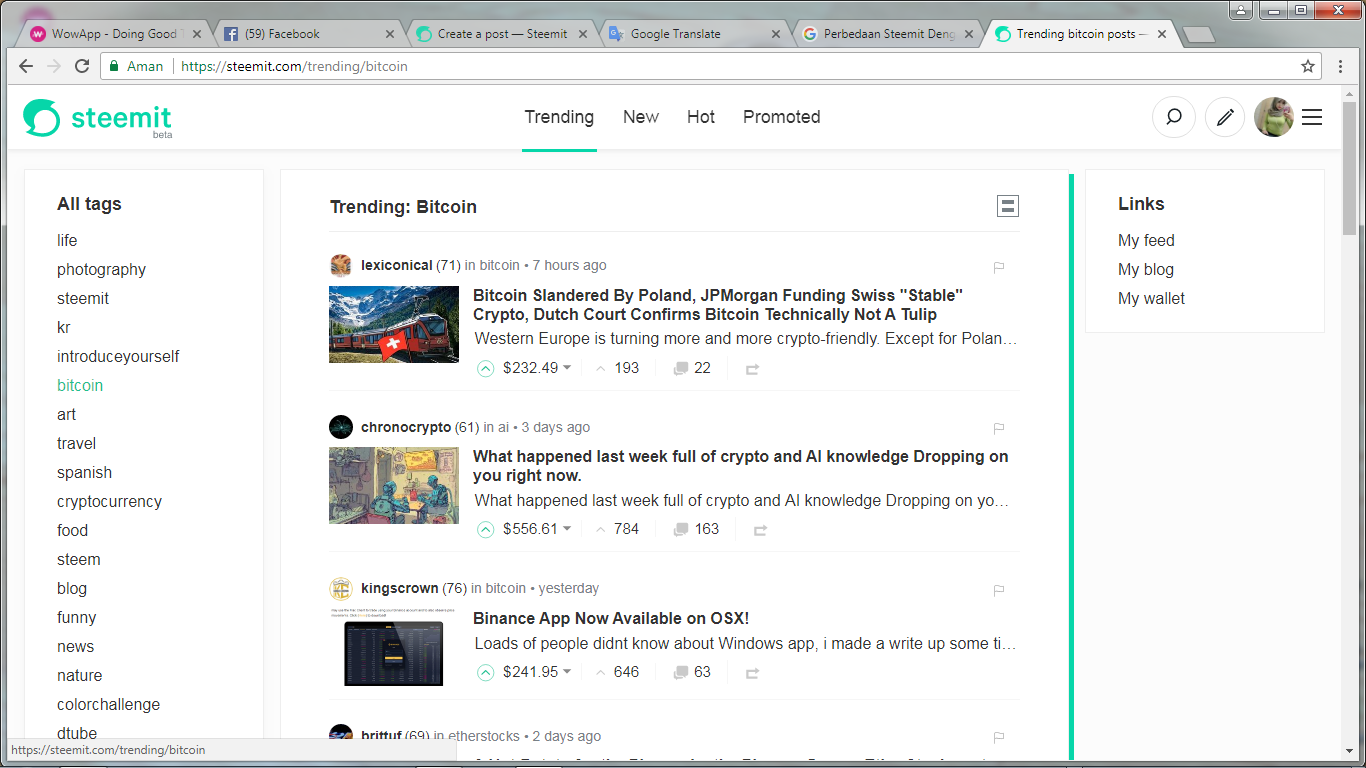Open Chrome's three-dot menu
Screen dimensions: 1366x768
point(1341,66)
